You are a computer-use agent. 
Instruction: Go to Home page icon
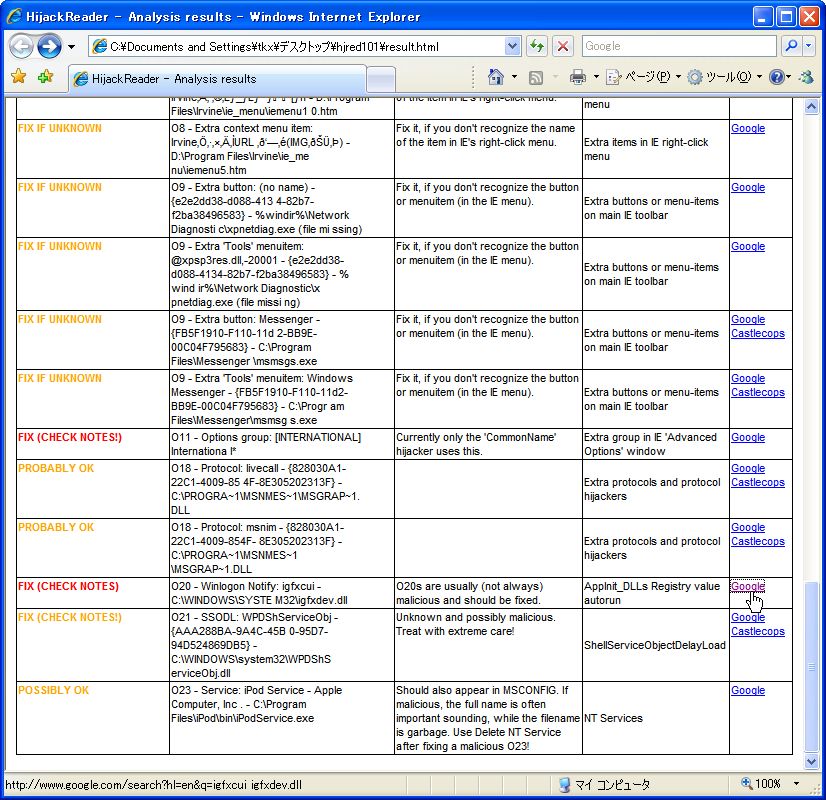(496, 77)
